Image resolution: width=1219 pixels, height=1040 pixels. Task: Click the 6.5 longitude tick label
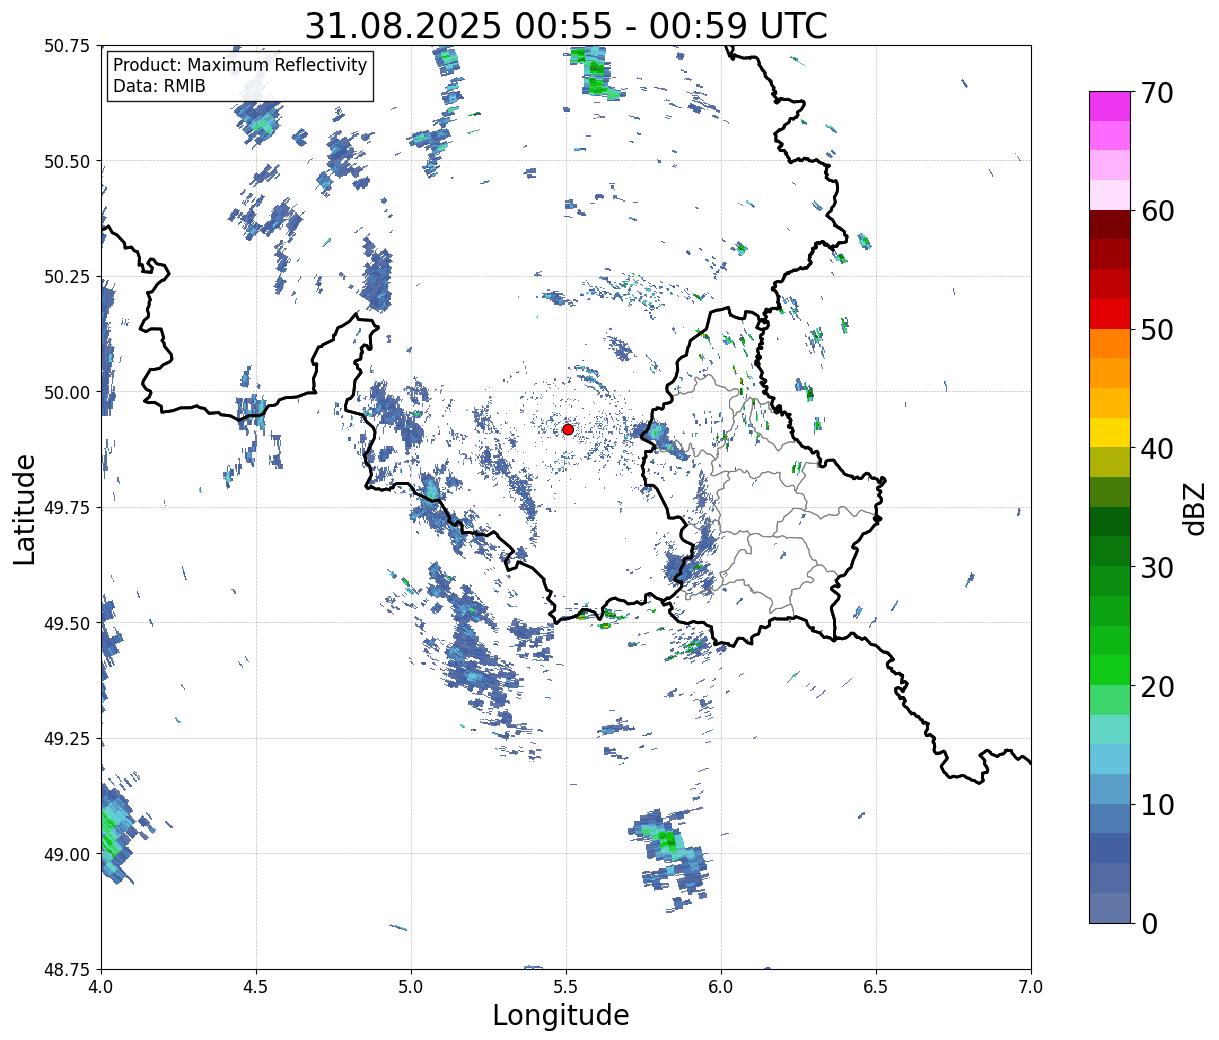point(876,986)
